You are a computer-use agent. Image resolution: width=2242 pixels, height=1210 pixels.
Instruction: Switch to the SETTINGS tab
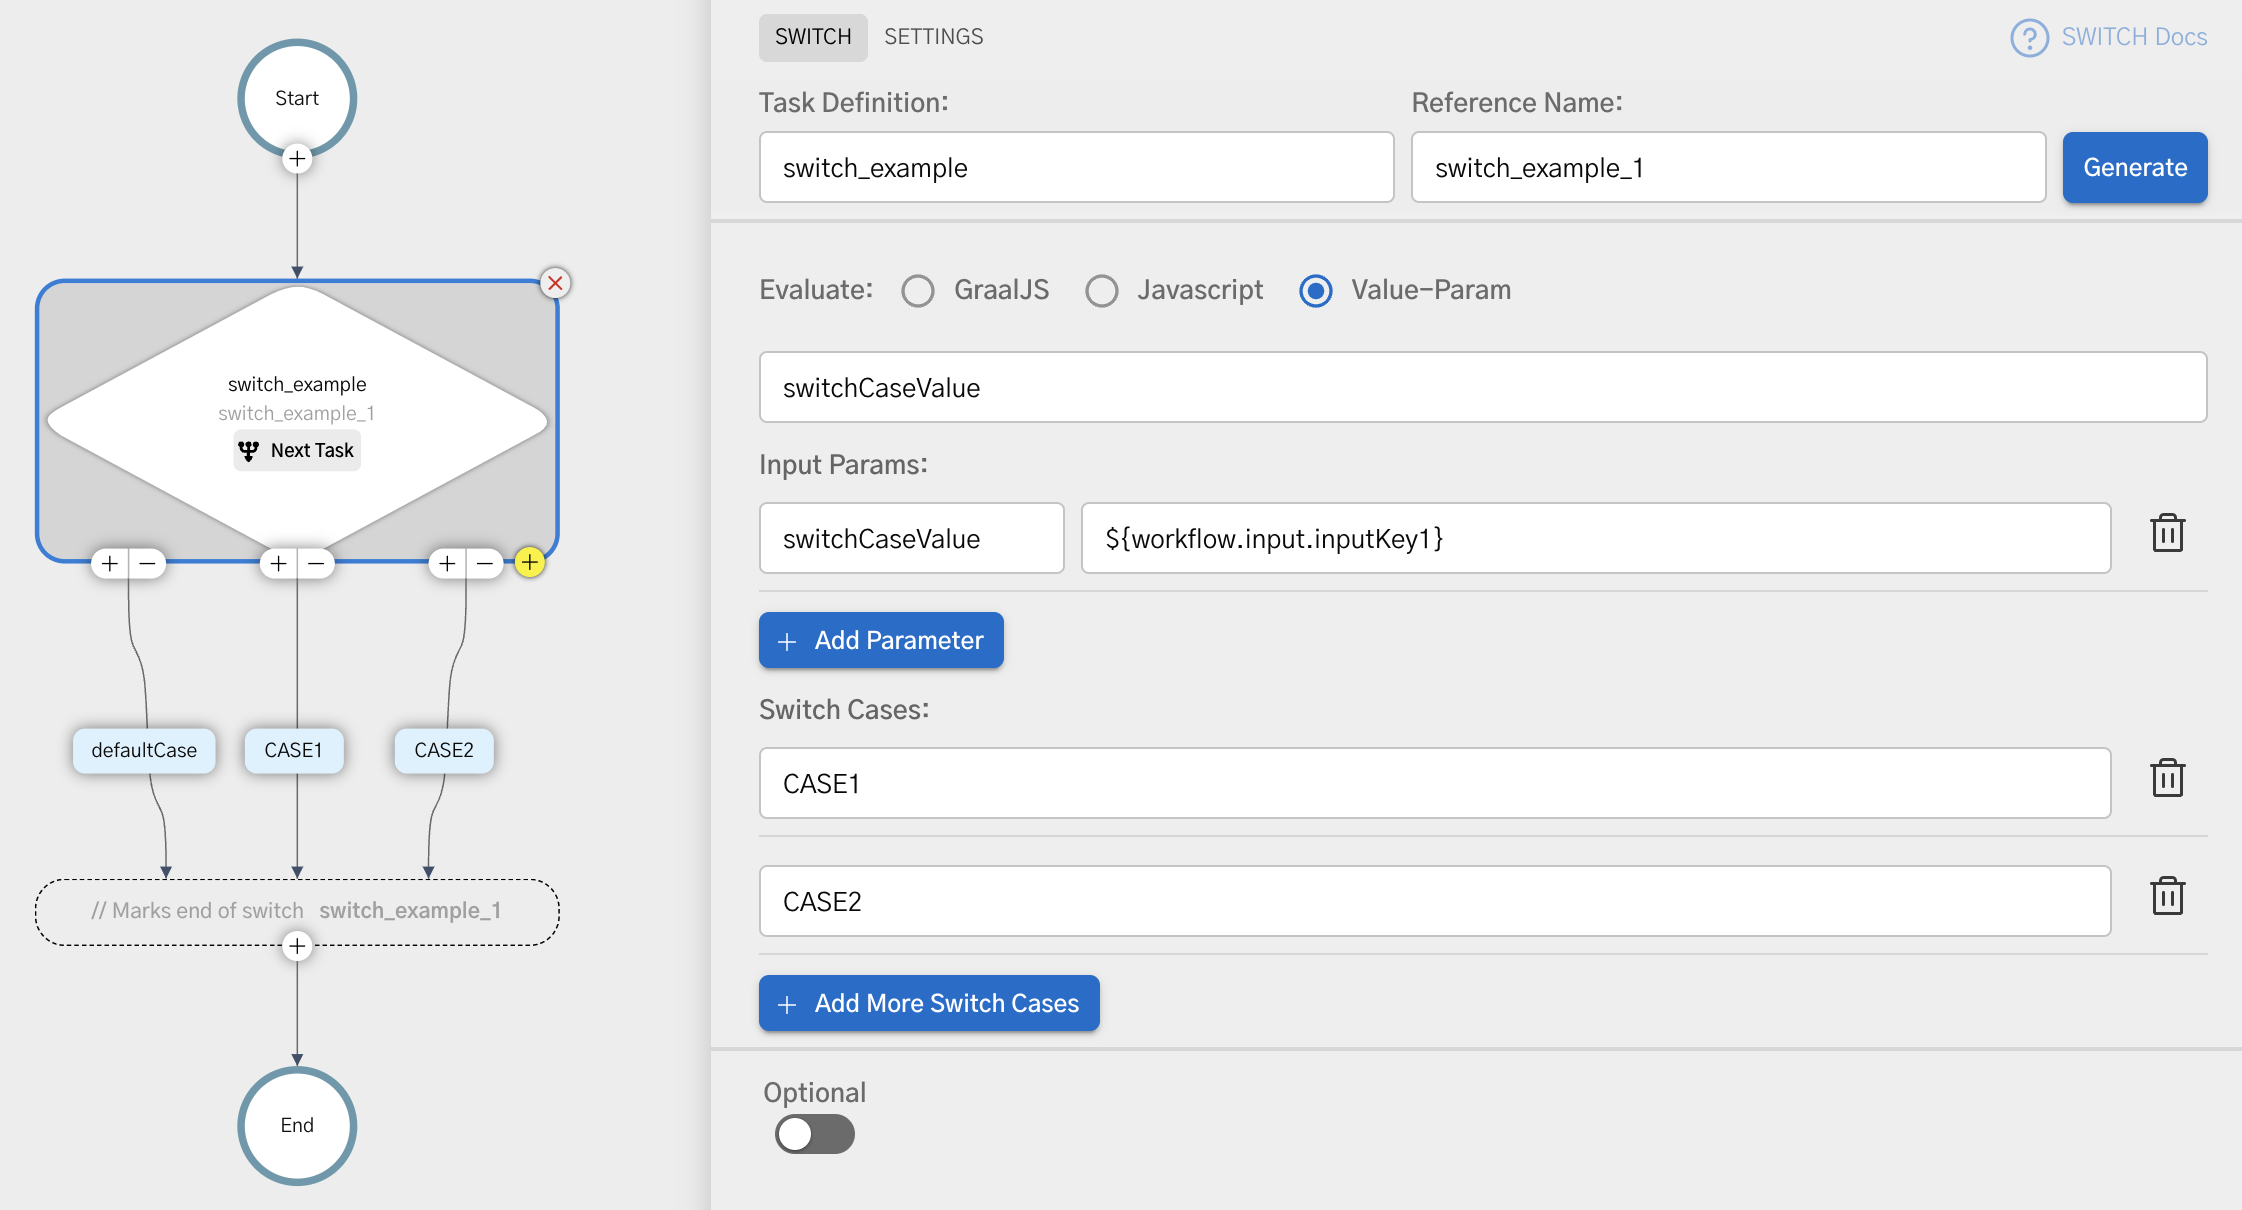(933, 37)
